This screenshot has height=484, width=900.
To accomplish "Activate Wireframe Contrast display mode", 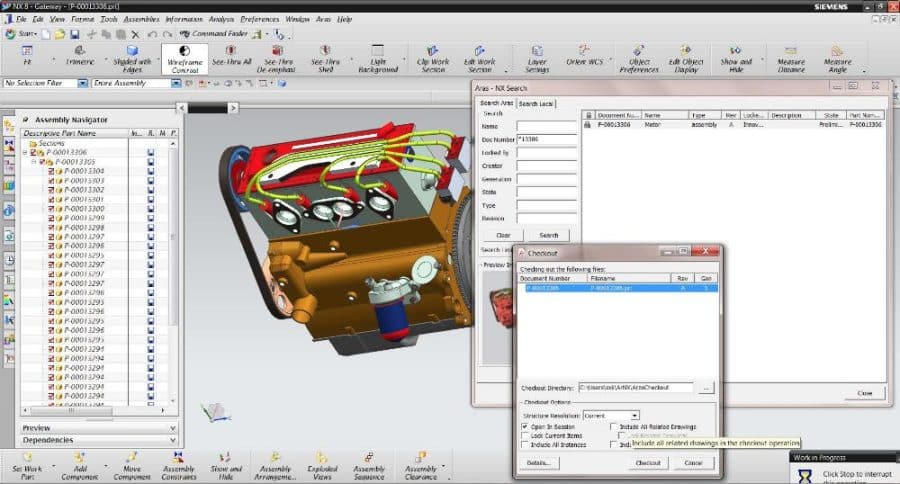I will [185, 59].
